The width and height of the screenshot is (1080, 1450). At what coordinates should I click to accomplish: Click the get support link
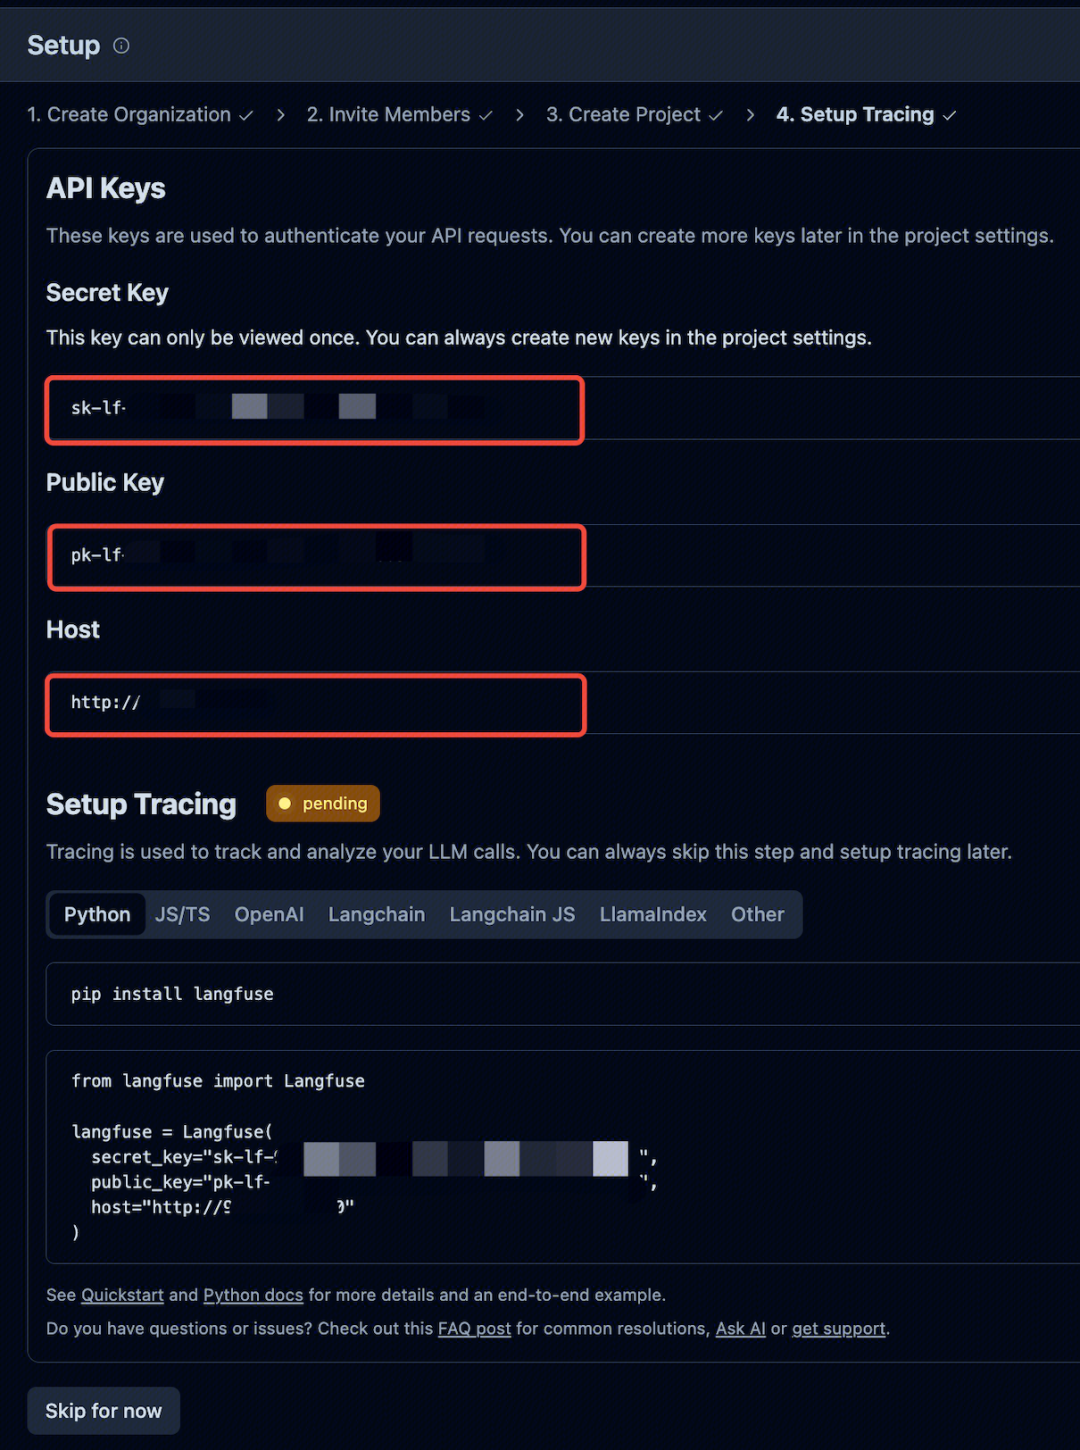pos(839,1328)
